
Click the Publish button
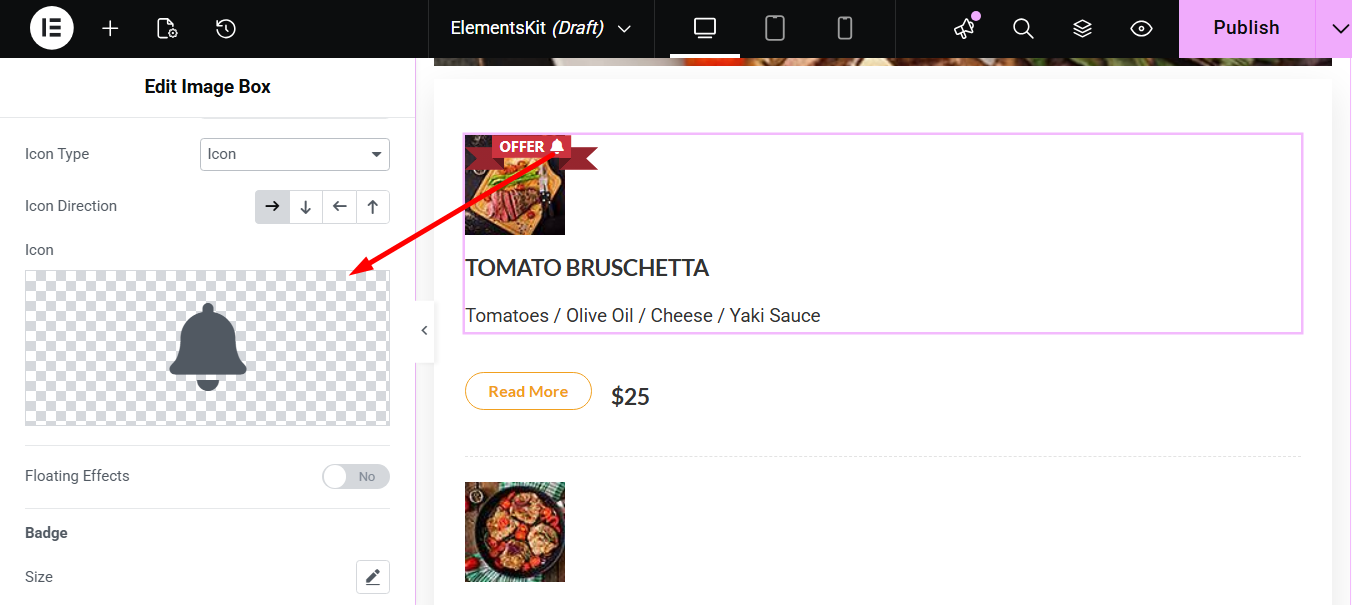pos(1246,28)
